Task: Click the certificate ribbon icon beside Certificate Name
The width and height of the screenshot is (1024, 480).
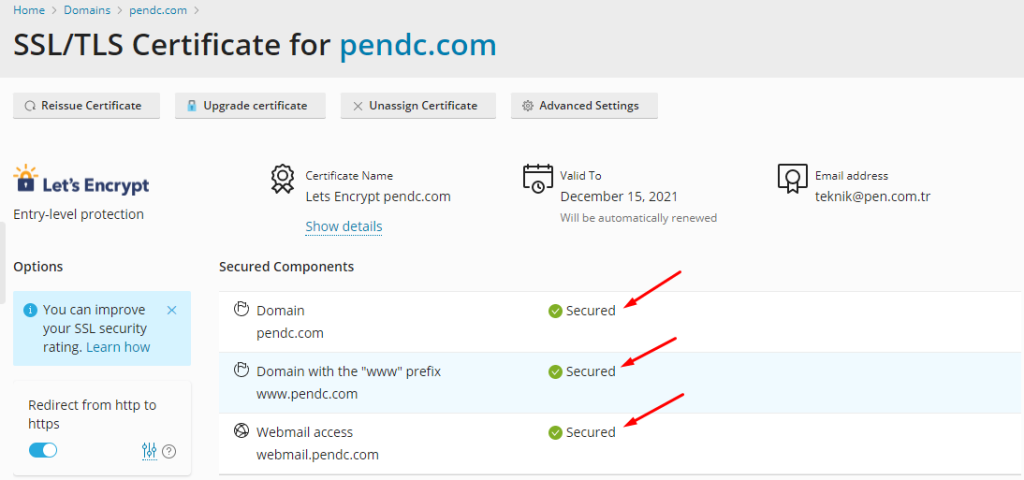Action: (x=282, y=179)
